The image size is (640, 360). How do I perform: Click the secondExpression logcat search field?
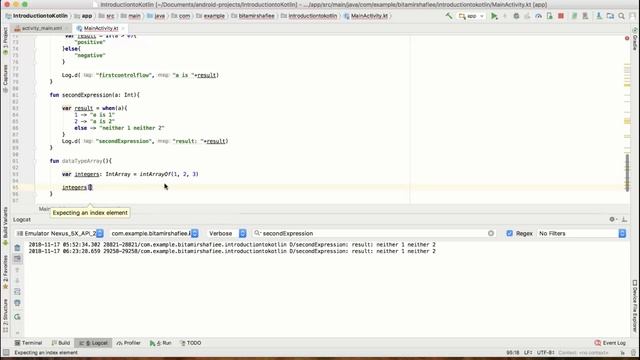[x=373, y=233]
